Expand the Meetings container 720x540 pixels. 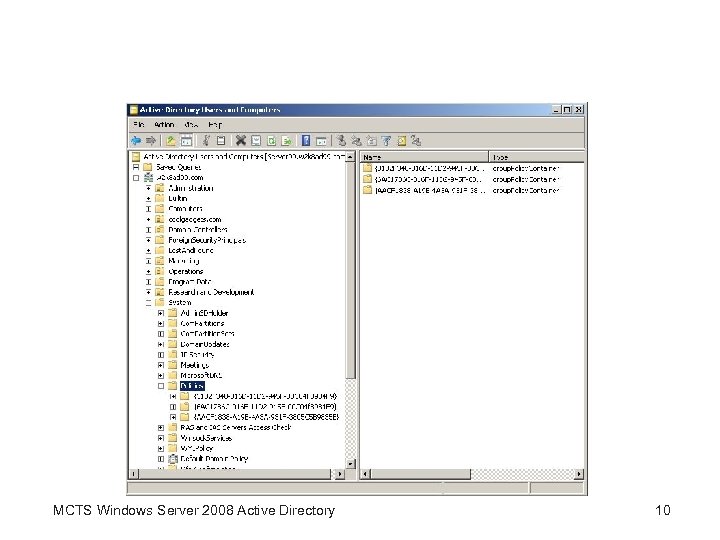[161, 365]
